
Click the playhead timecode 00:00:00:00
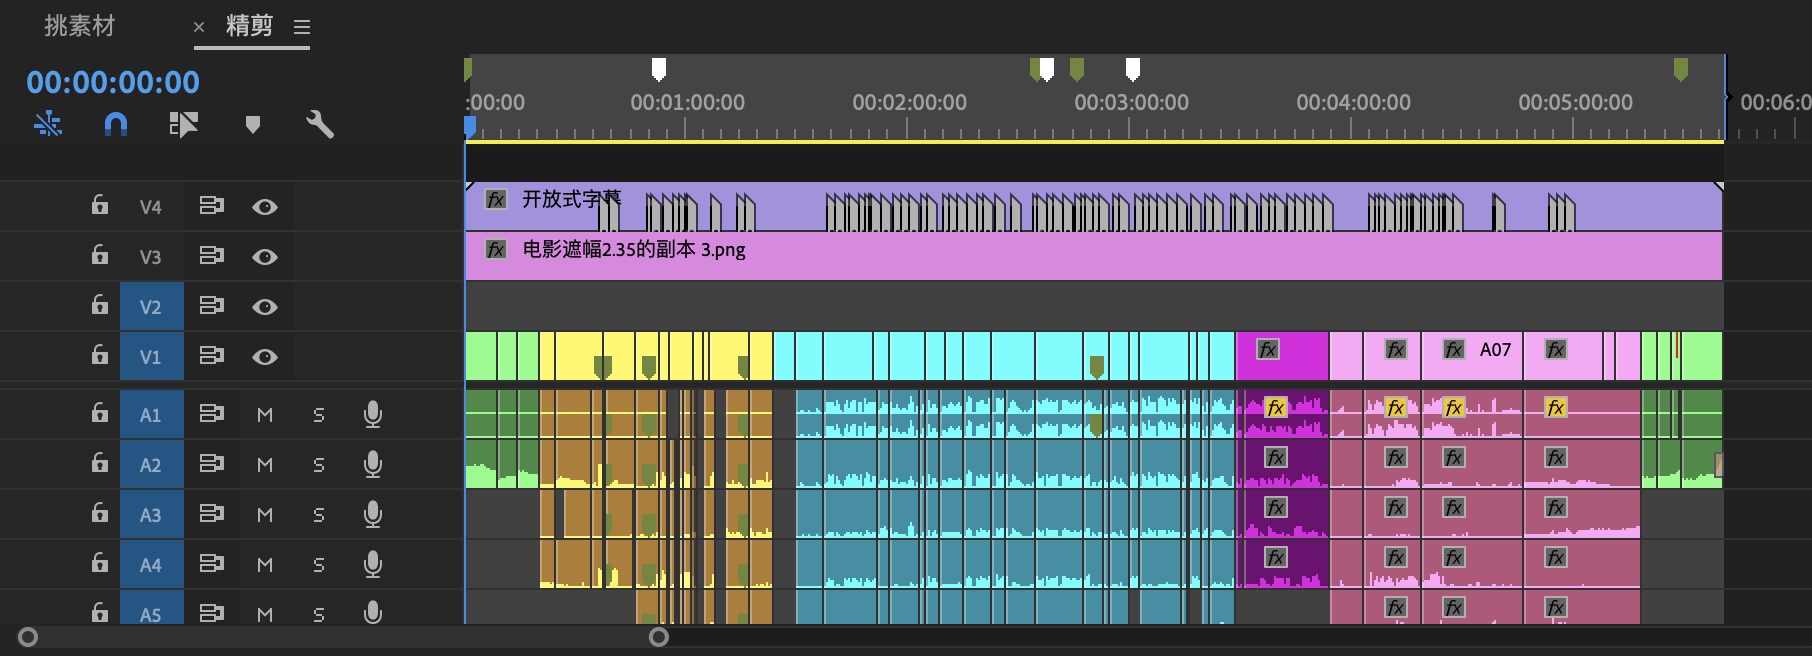(113, 82)
